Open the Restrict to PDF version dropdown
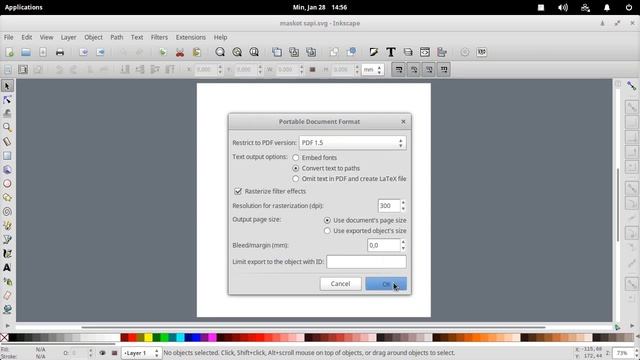This screenshot has width=640, height=360. click(x=353, y=143)
